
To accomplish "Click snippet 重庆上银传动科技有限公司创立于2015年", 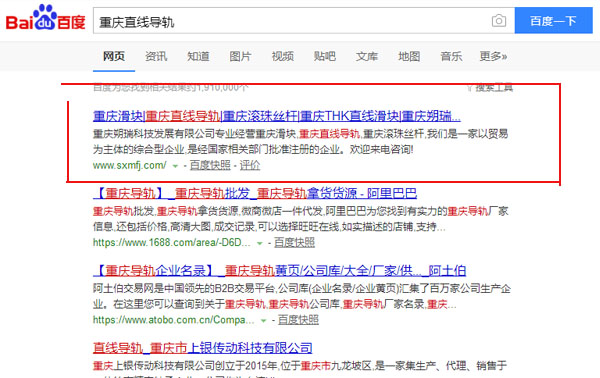I will pos(185,366).
